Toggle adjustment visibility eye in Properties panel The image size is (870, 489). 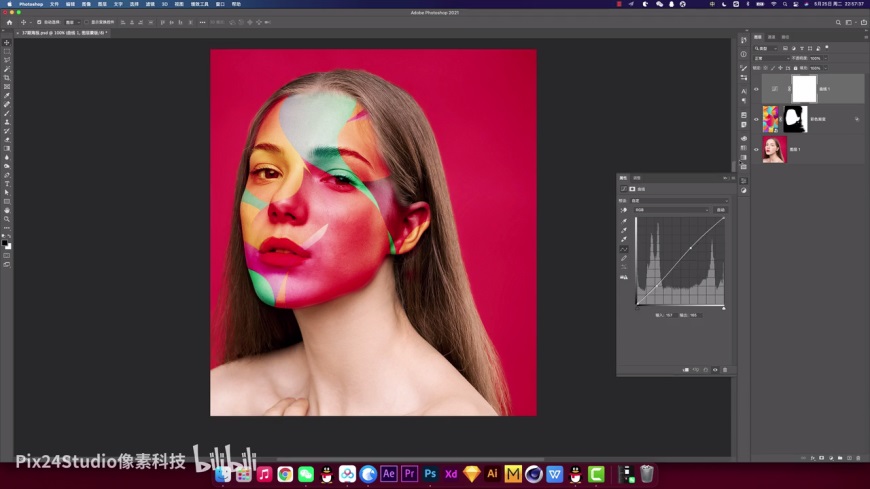(715, 370)
